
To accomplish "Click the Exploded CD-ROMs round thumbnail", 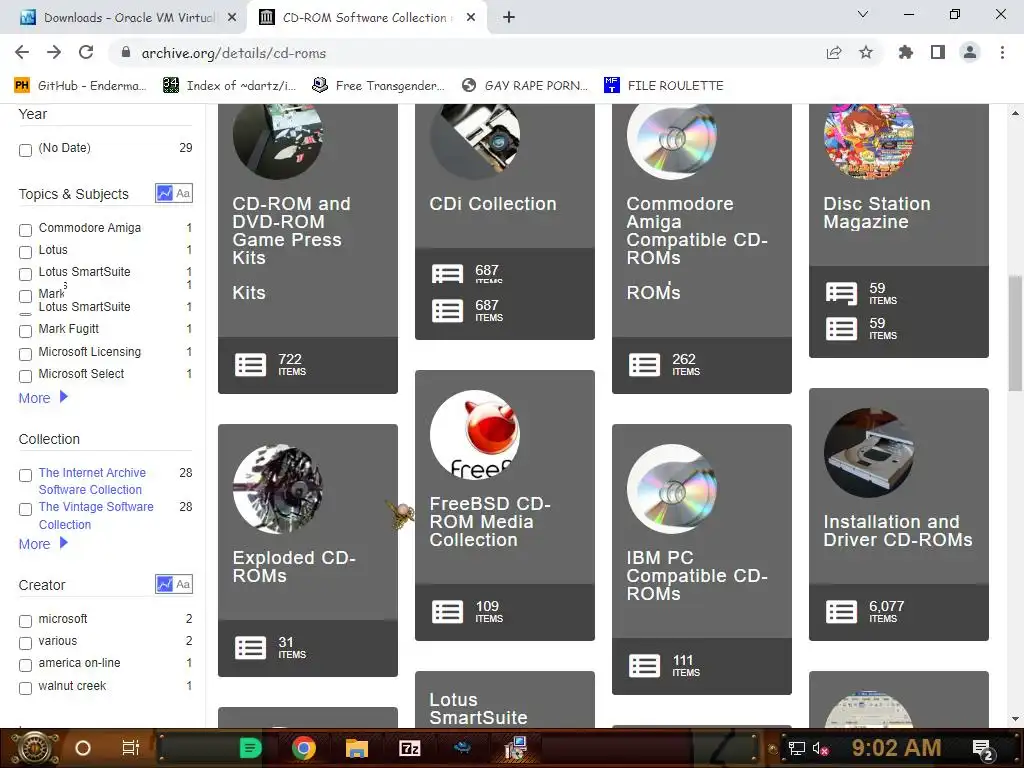I will [x=278, y=489].
